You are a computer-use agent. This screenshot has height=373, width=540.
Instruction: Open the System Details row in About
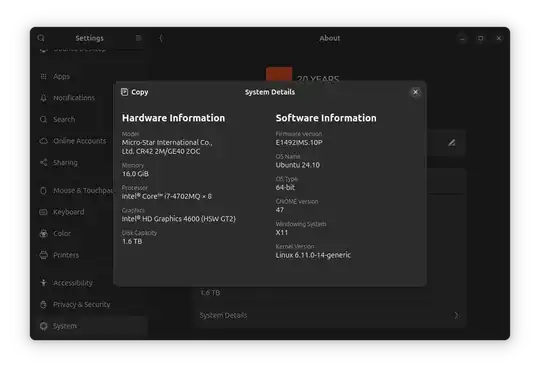coord(330,315)
